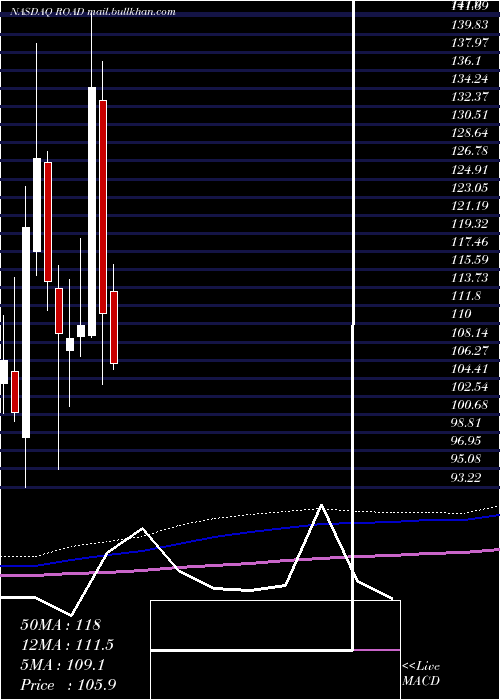Click the 139.83 price axis label
Viewport: 500px width, 700px height.
click(x=470, y=25)
